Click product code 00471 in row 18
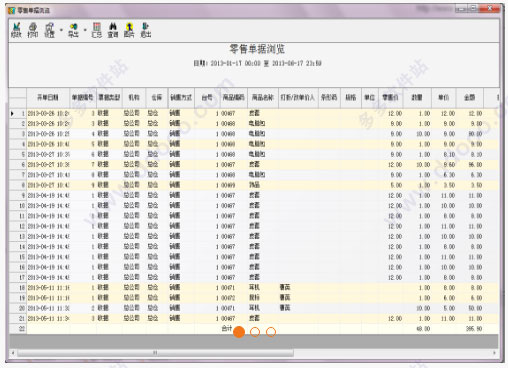The width and height of the screenshot is (508, 368). click(228, 287)
